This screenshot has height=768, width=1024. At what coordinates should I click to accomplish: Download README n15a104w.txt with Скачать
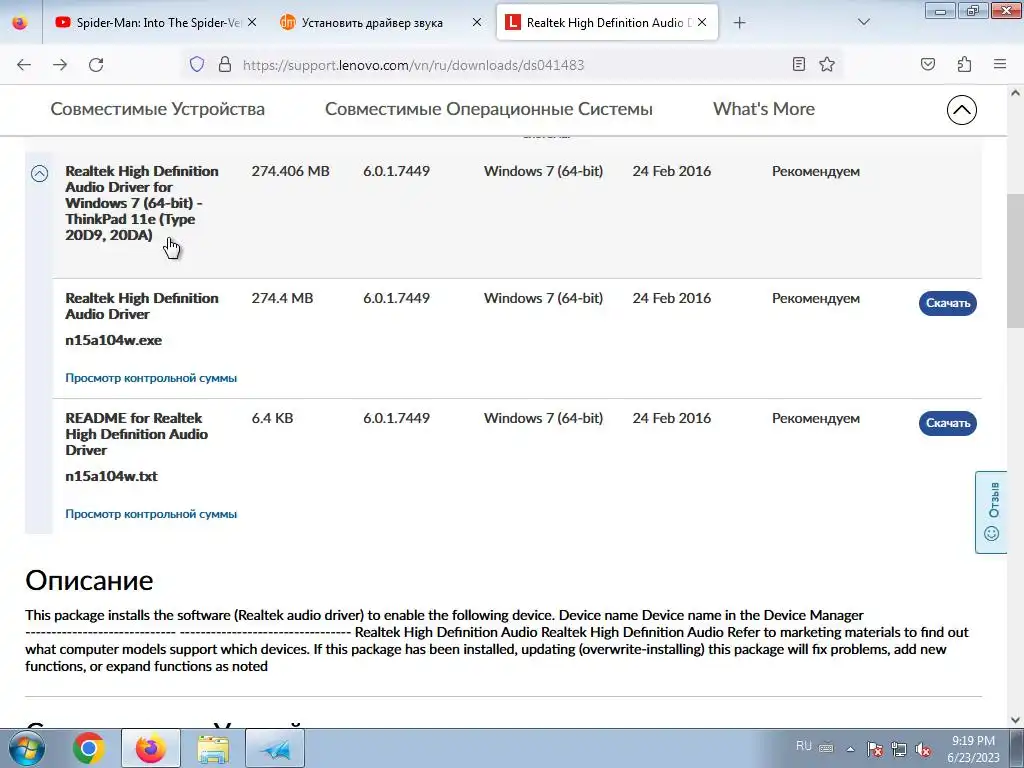coord(948,423)
